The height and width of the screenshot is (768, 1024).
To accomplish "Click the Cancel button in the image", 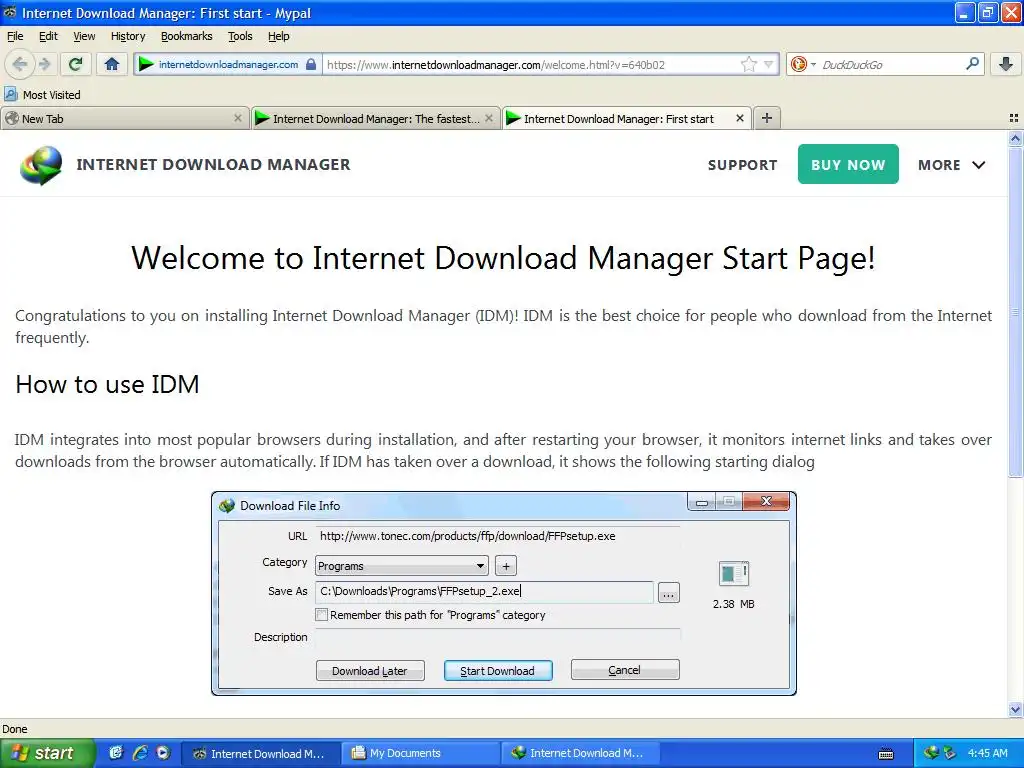I will 624,670.
